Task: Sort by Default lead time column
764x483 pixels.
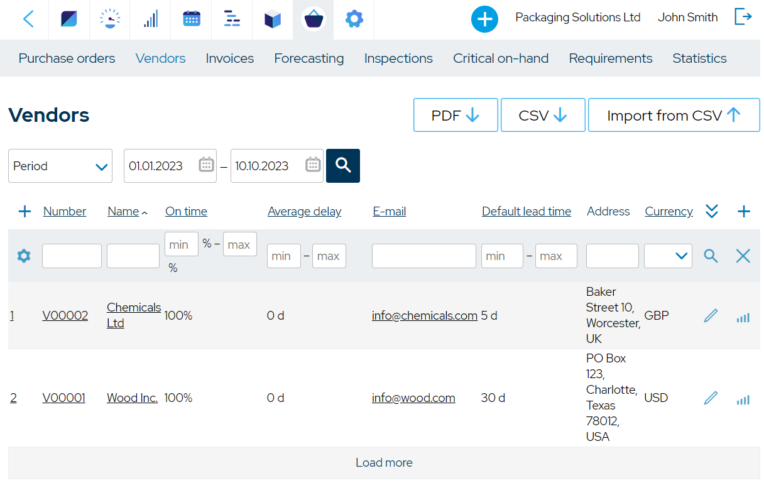Action: point(526,212)
